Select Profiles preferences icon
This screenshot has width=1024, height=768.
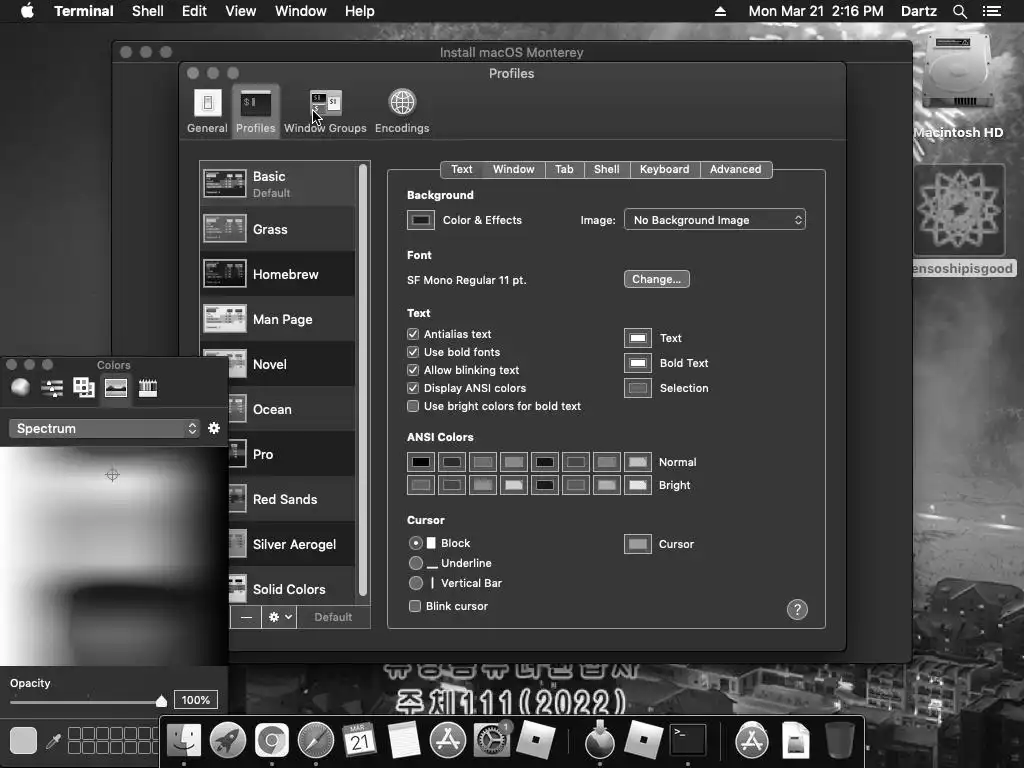(x=255, y=110)
